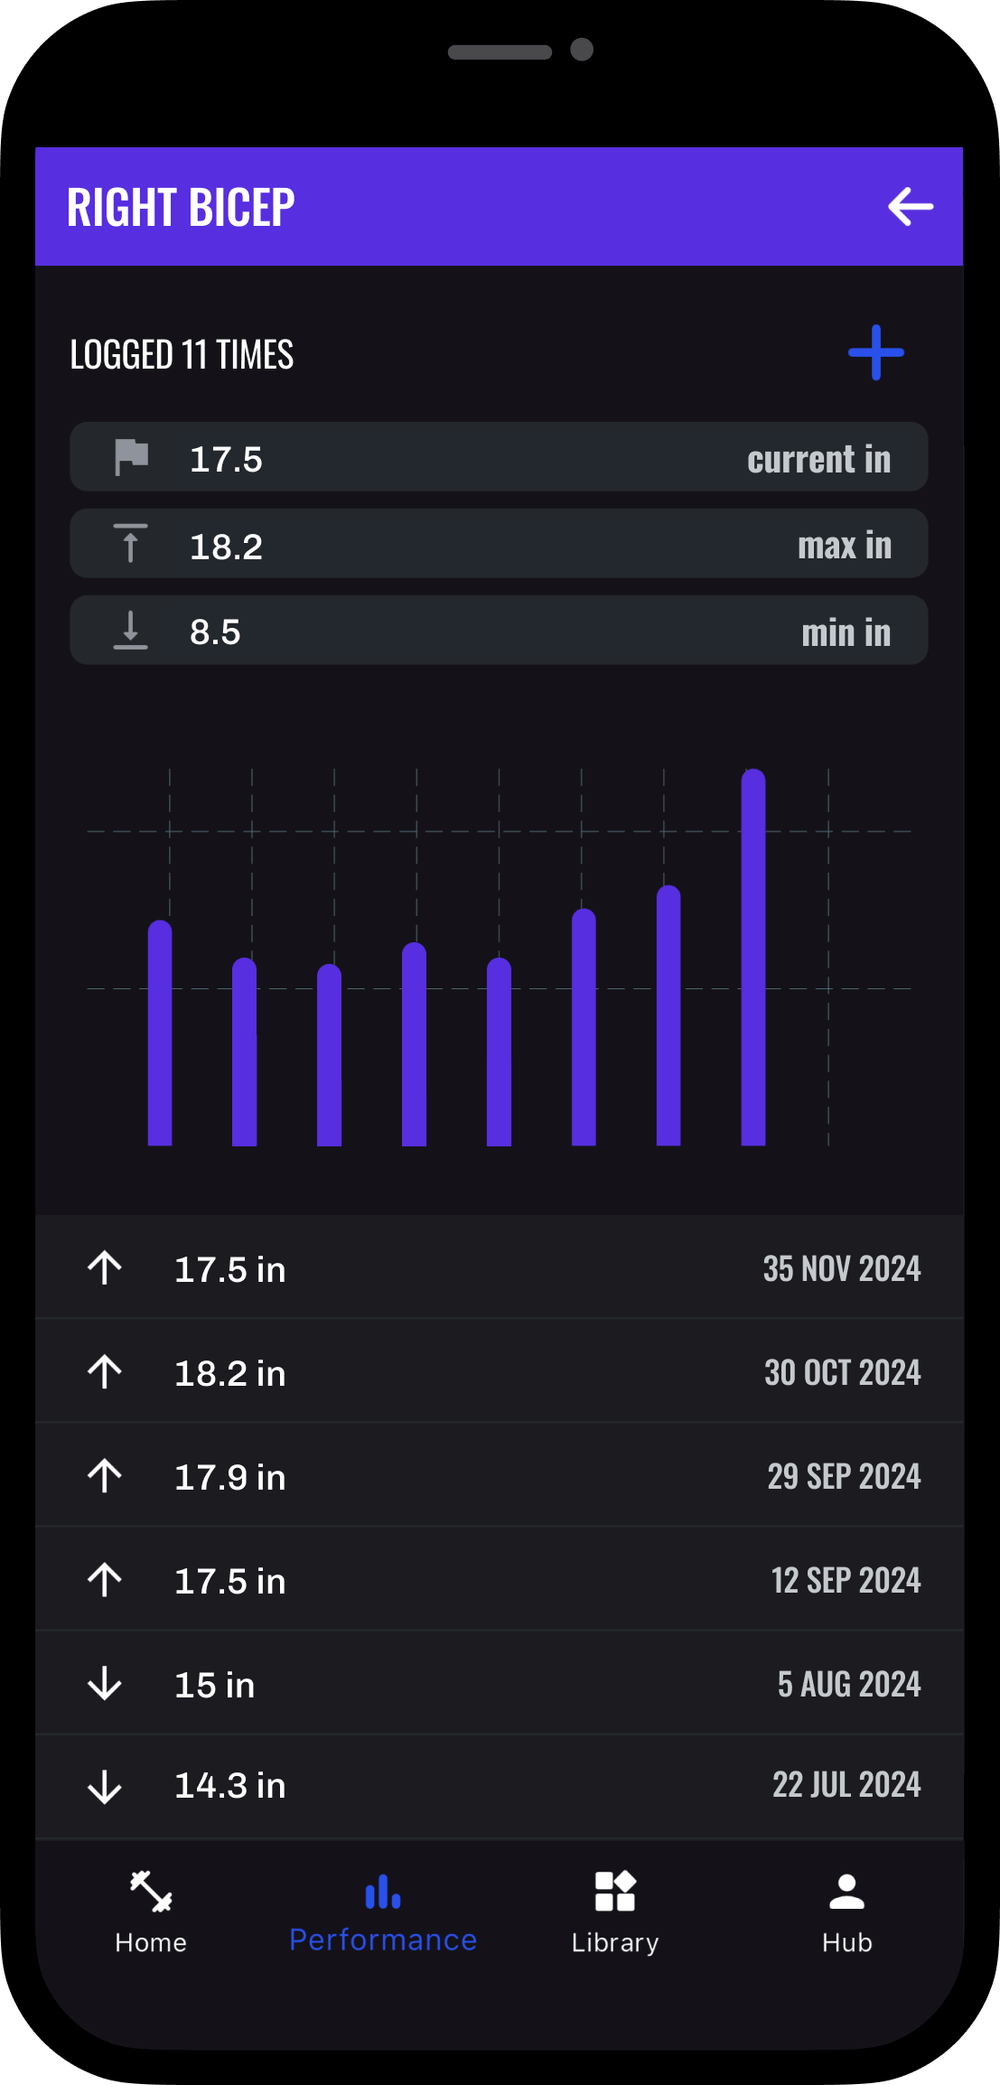
Task: Select the 17.5 in log from 12 SEP 2024
Action: 499,1580
